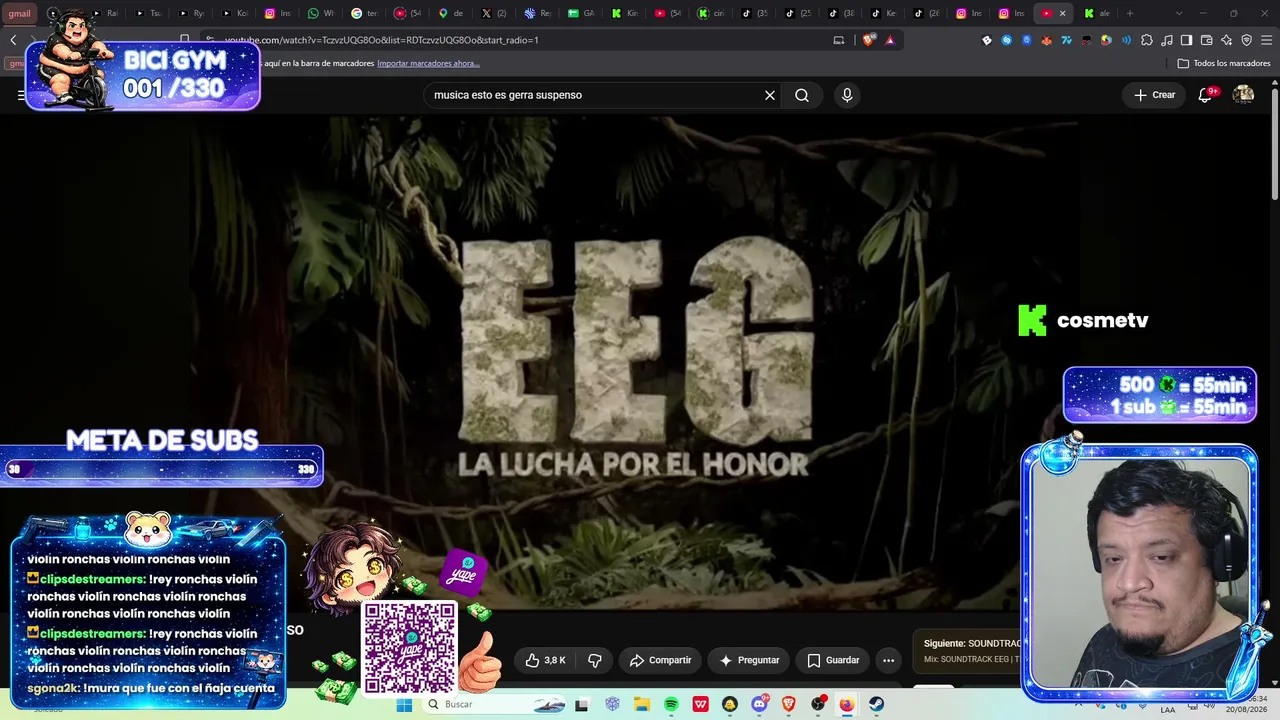Viewport: 1280px width, 720px height.
Task: Open the Windows Start menu
Action: tap(404, 704)
